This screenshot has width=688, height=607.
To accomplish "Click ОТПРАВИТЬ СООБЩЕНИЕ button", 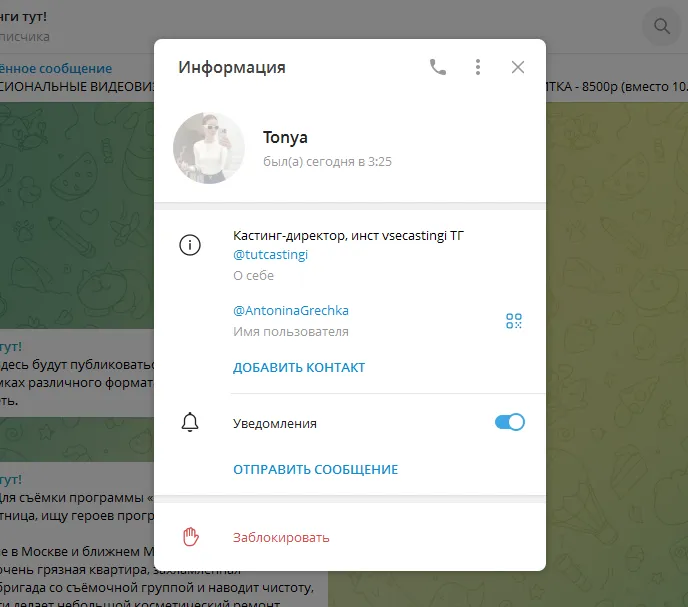I will point(315,470).
